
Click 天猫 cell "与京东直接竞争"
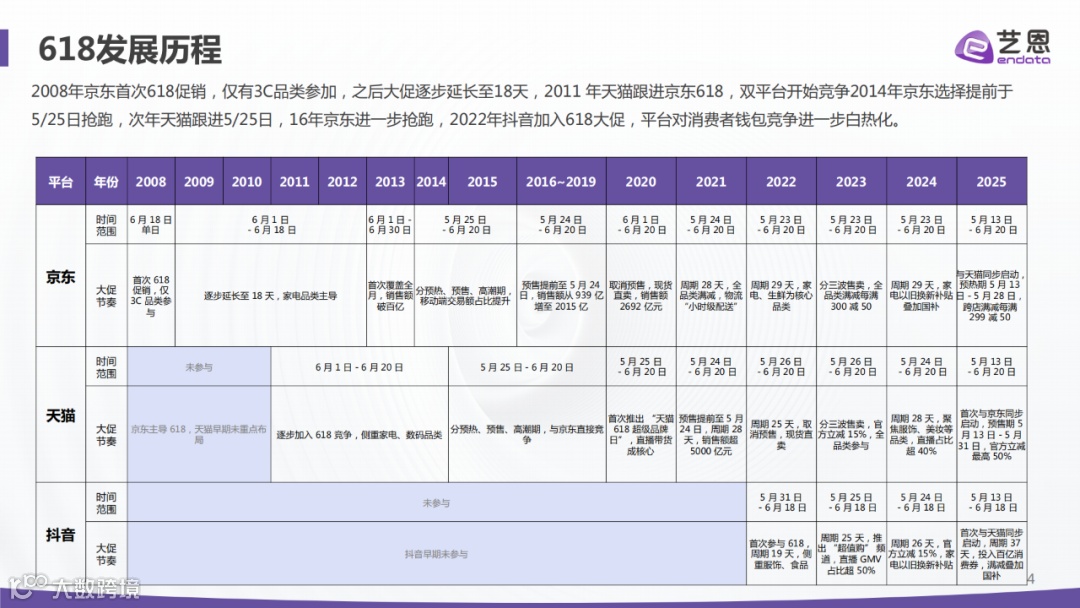tap(527, 434)
